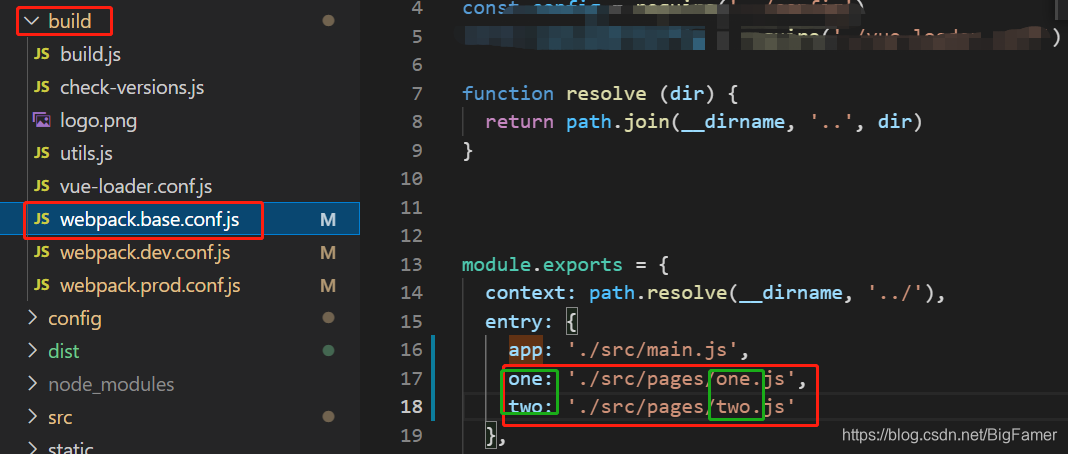Expand the config folder chevron
The height and width of the screenshot is (454, 1068).
click(31, 318)
